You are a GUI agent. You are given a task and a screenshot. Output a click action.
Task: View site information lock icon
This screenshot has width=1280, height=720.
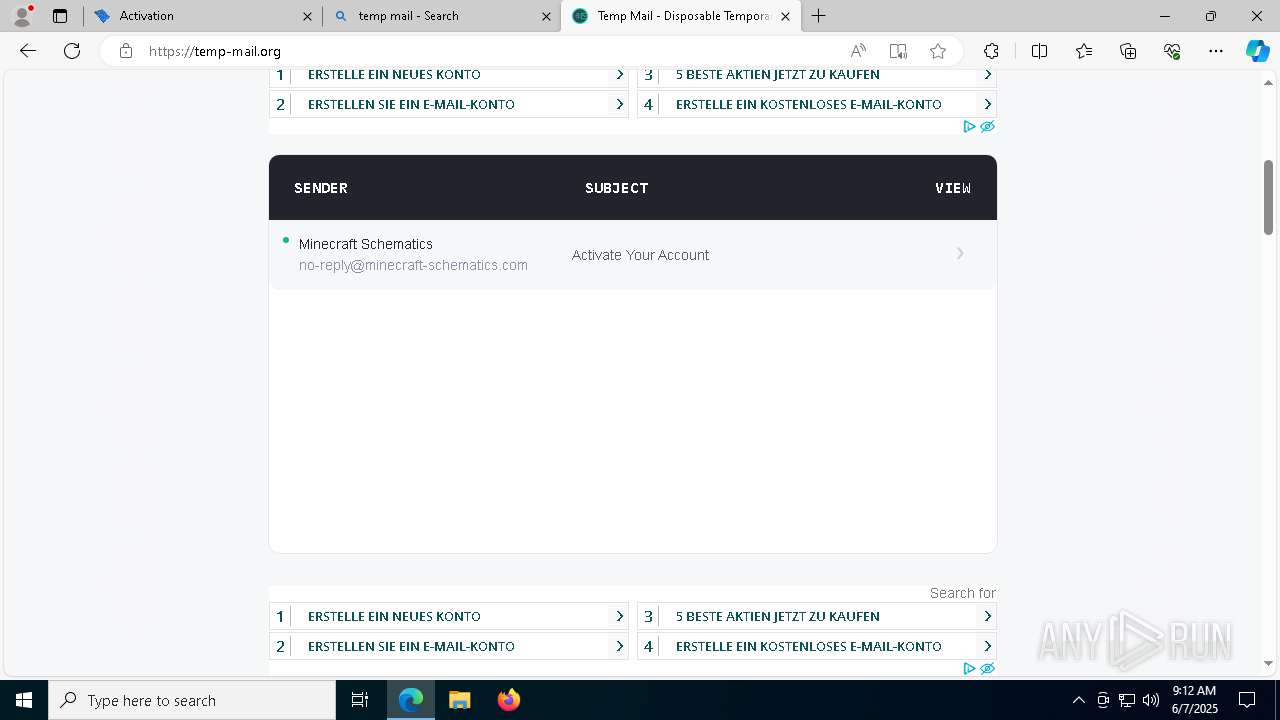tap(126, 51)
